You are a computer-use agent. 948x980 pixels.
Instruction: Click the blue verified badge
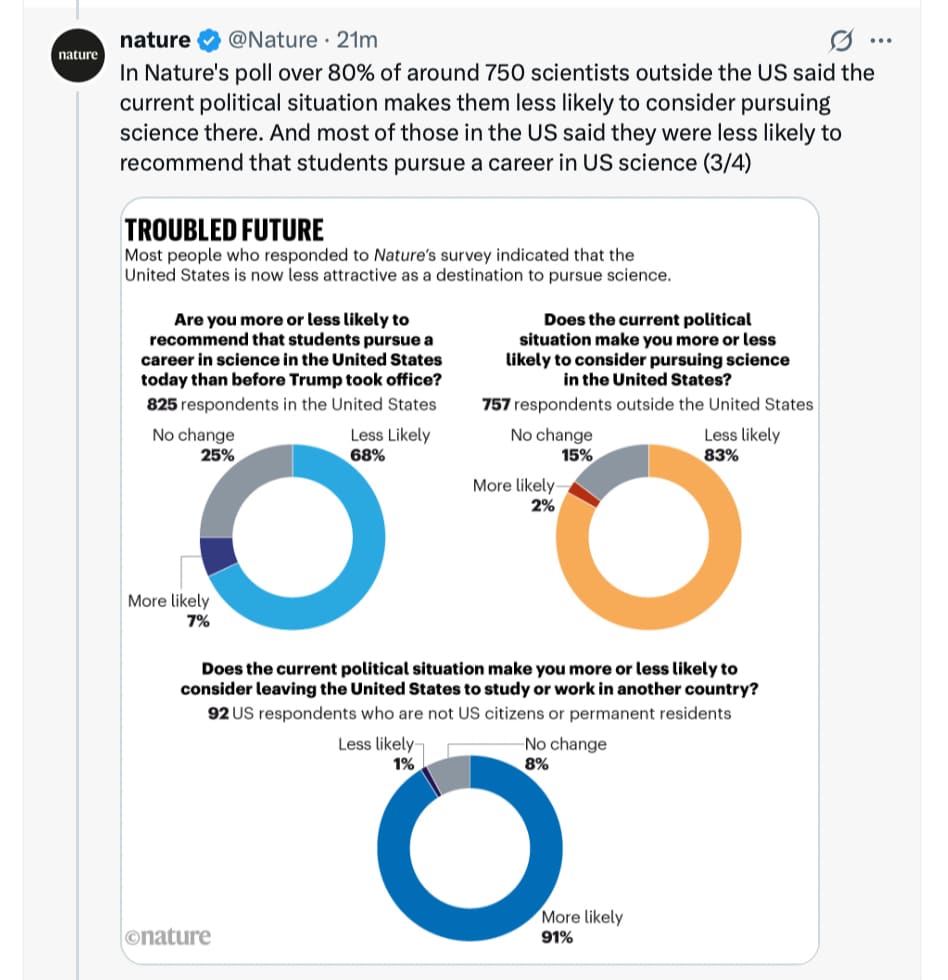pos(209,41)
